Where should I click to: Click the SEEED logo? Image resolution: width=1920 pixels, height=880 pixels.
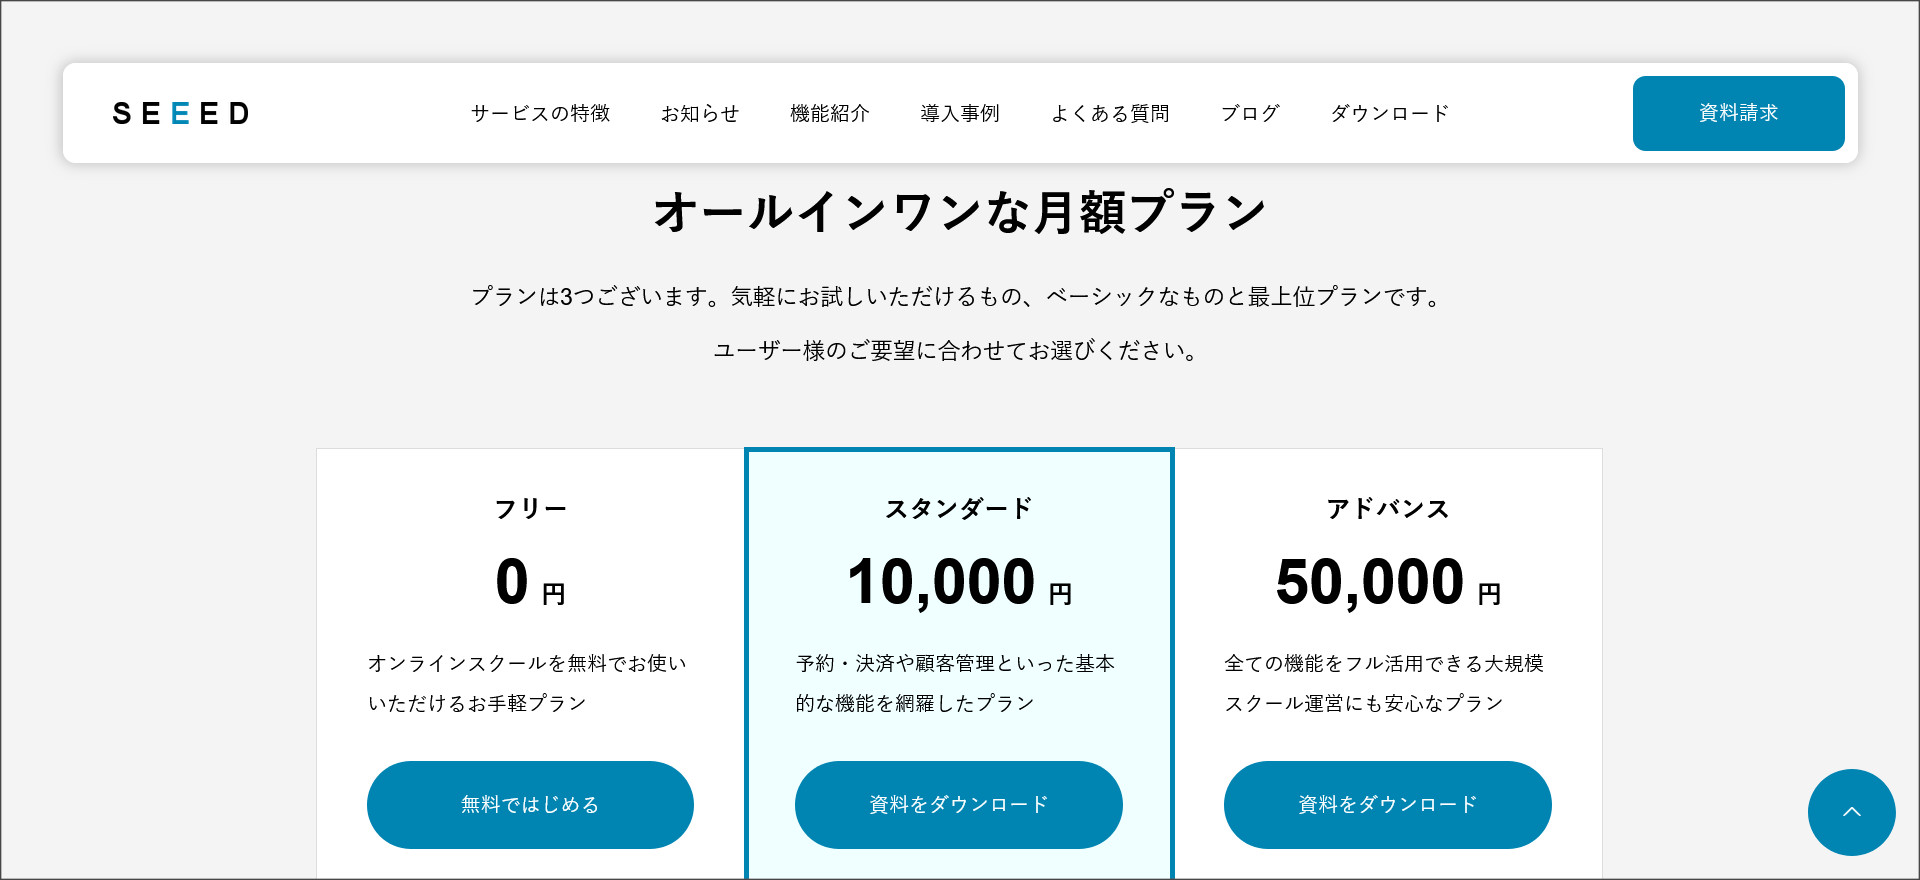(x=181, y=113)
